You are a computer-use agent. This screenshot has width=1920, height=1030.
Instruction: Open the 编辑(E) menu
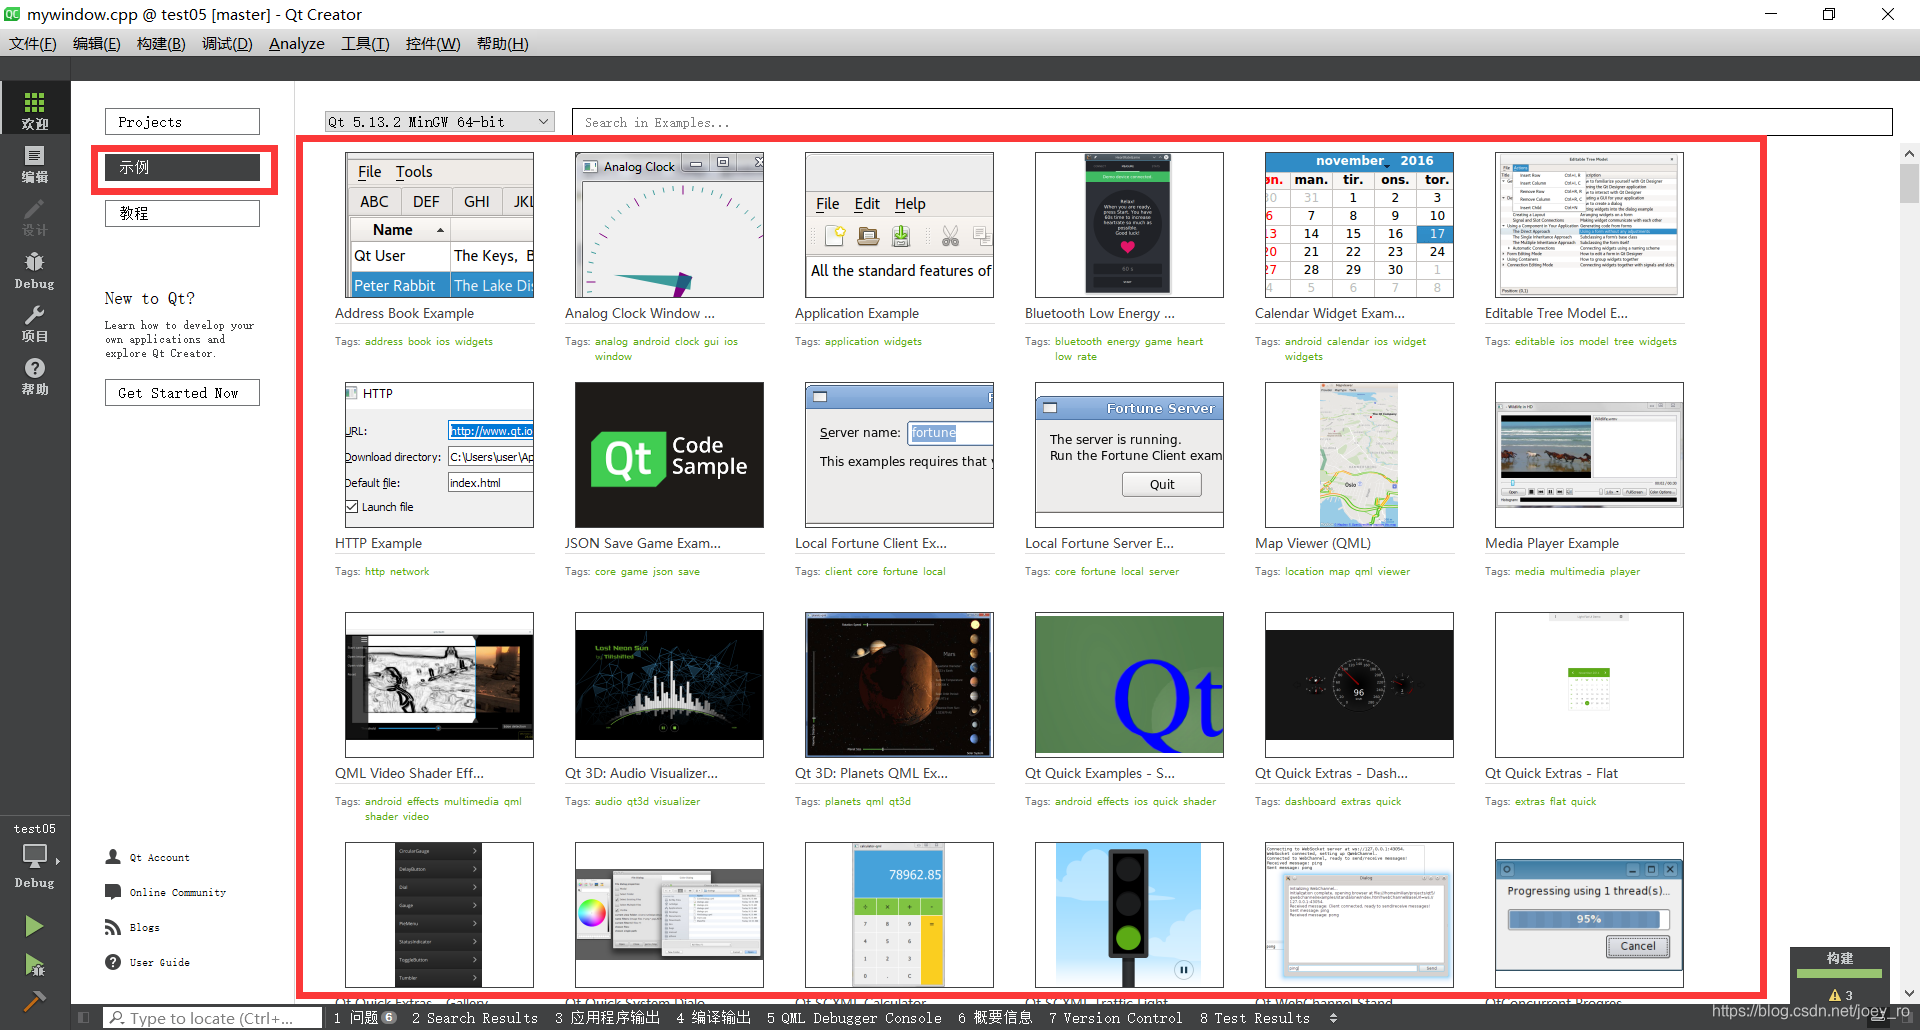click(x=97, y=44)
